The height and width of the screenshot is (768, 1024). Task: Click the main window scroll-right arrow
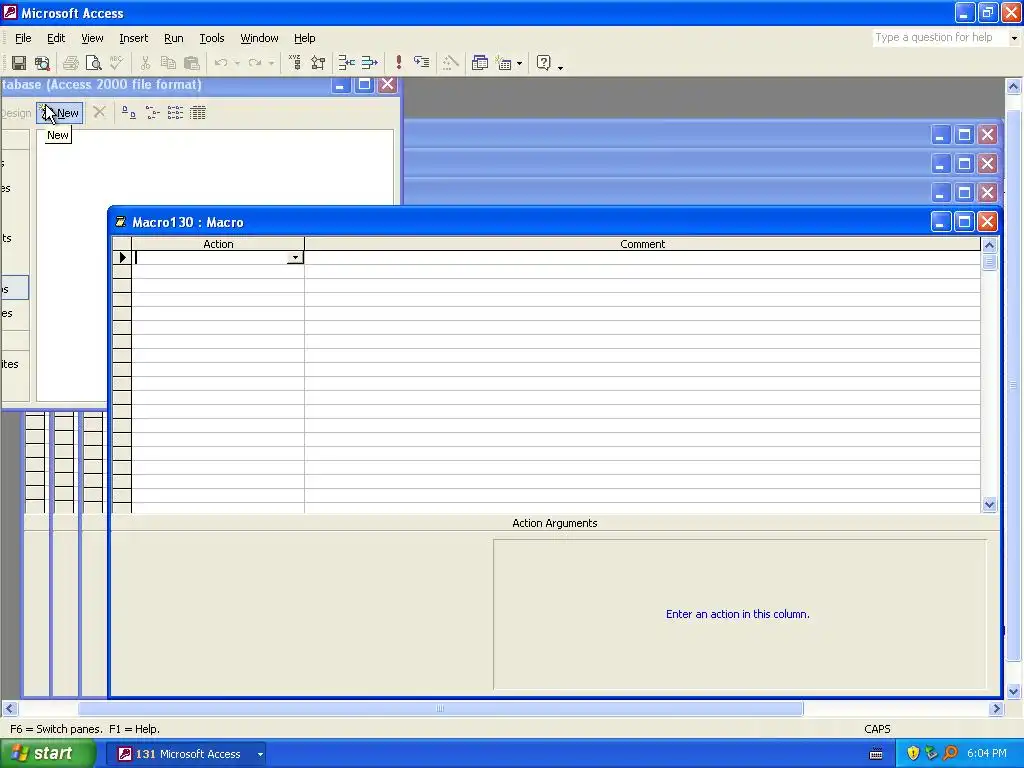pyautogui.click(x=996, y=709)
